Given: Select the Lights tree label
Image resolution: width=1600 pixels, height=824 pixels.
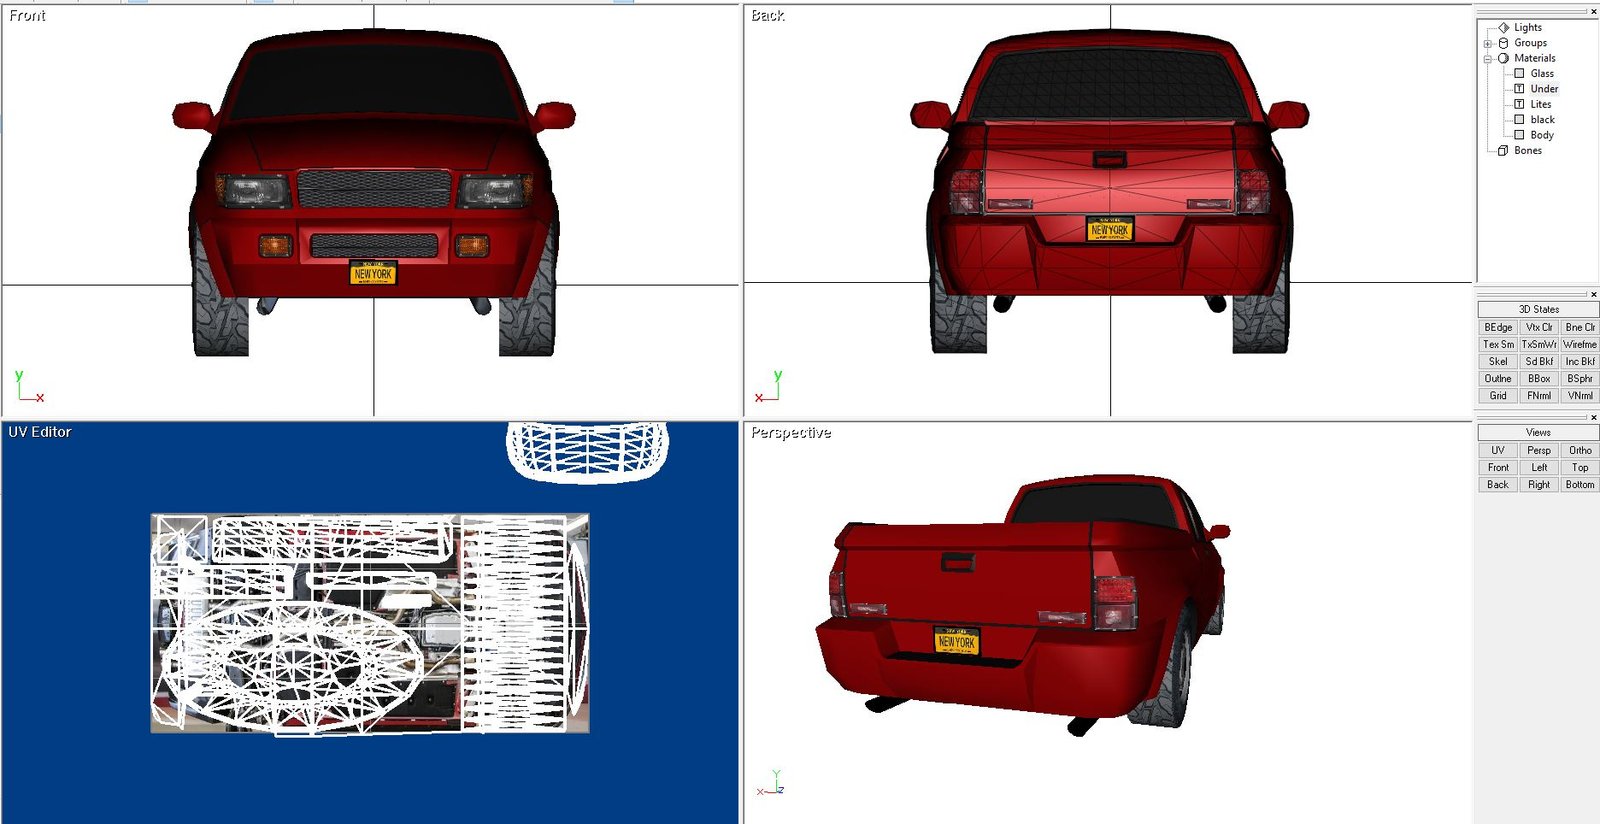Looking at the screenshot, I should (1528, 28).
